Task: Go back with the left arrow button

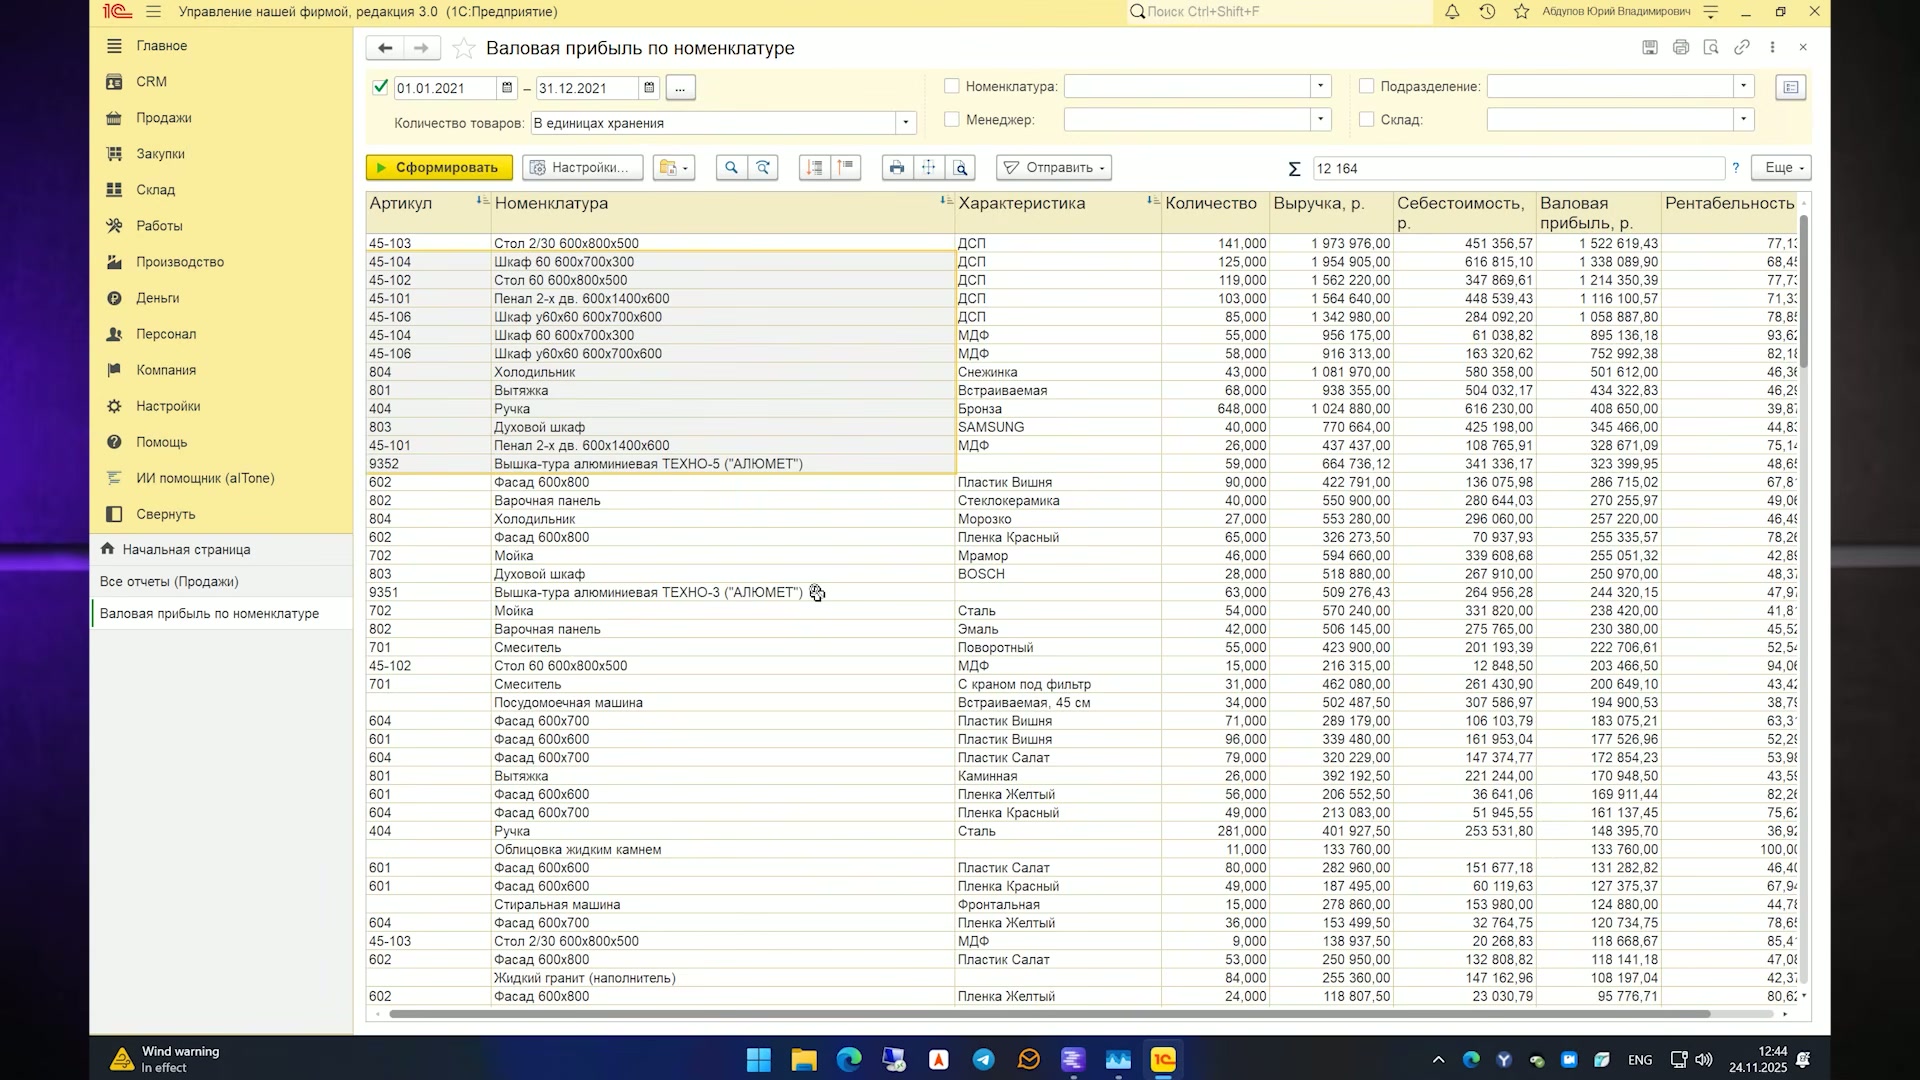Action: [385, 48]
